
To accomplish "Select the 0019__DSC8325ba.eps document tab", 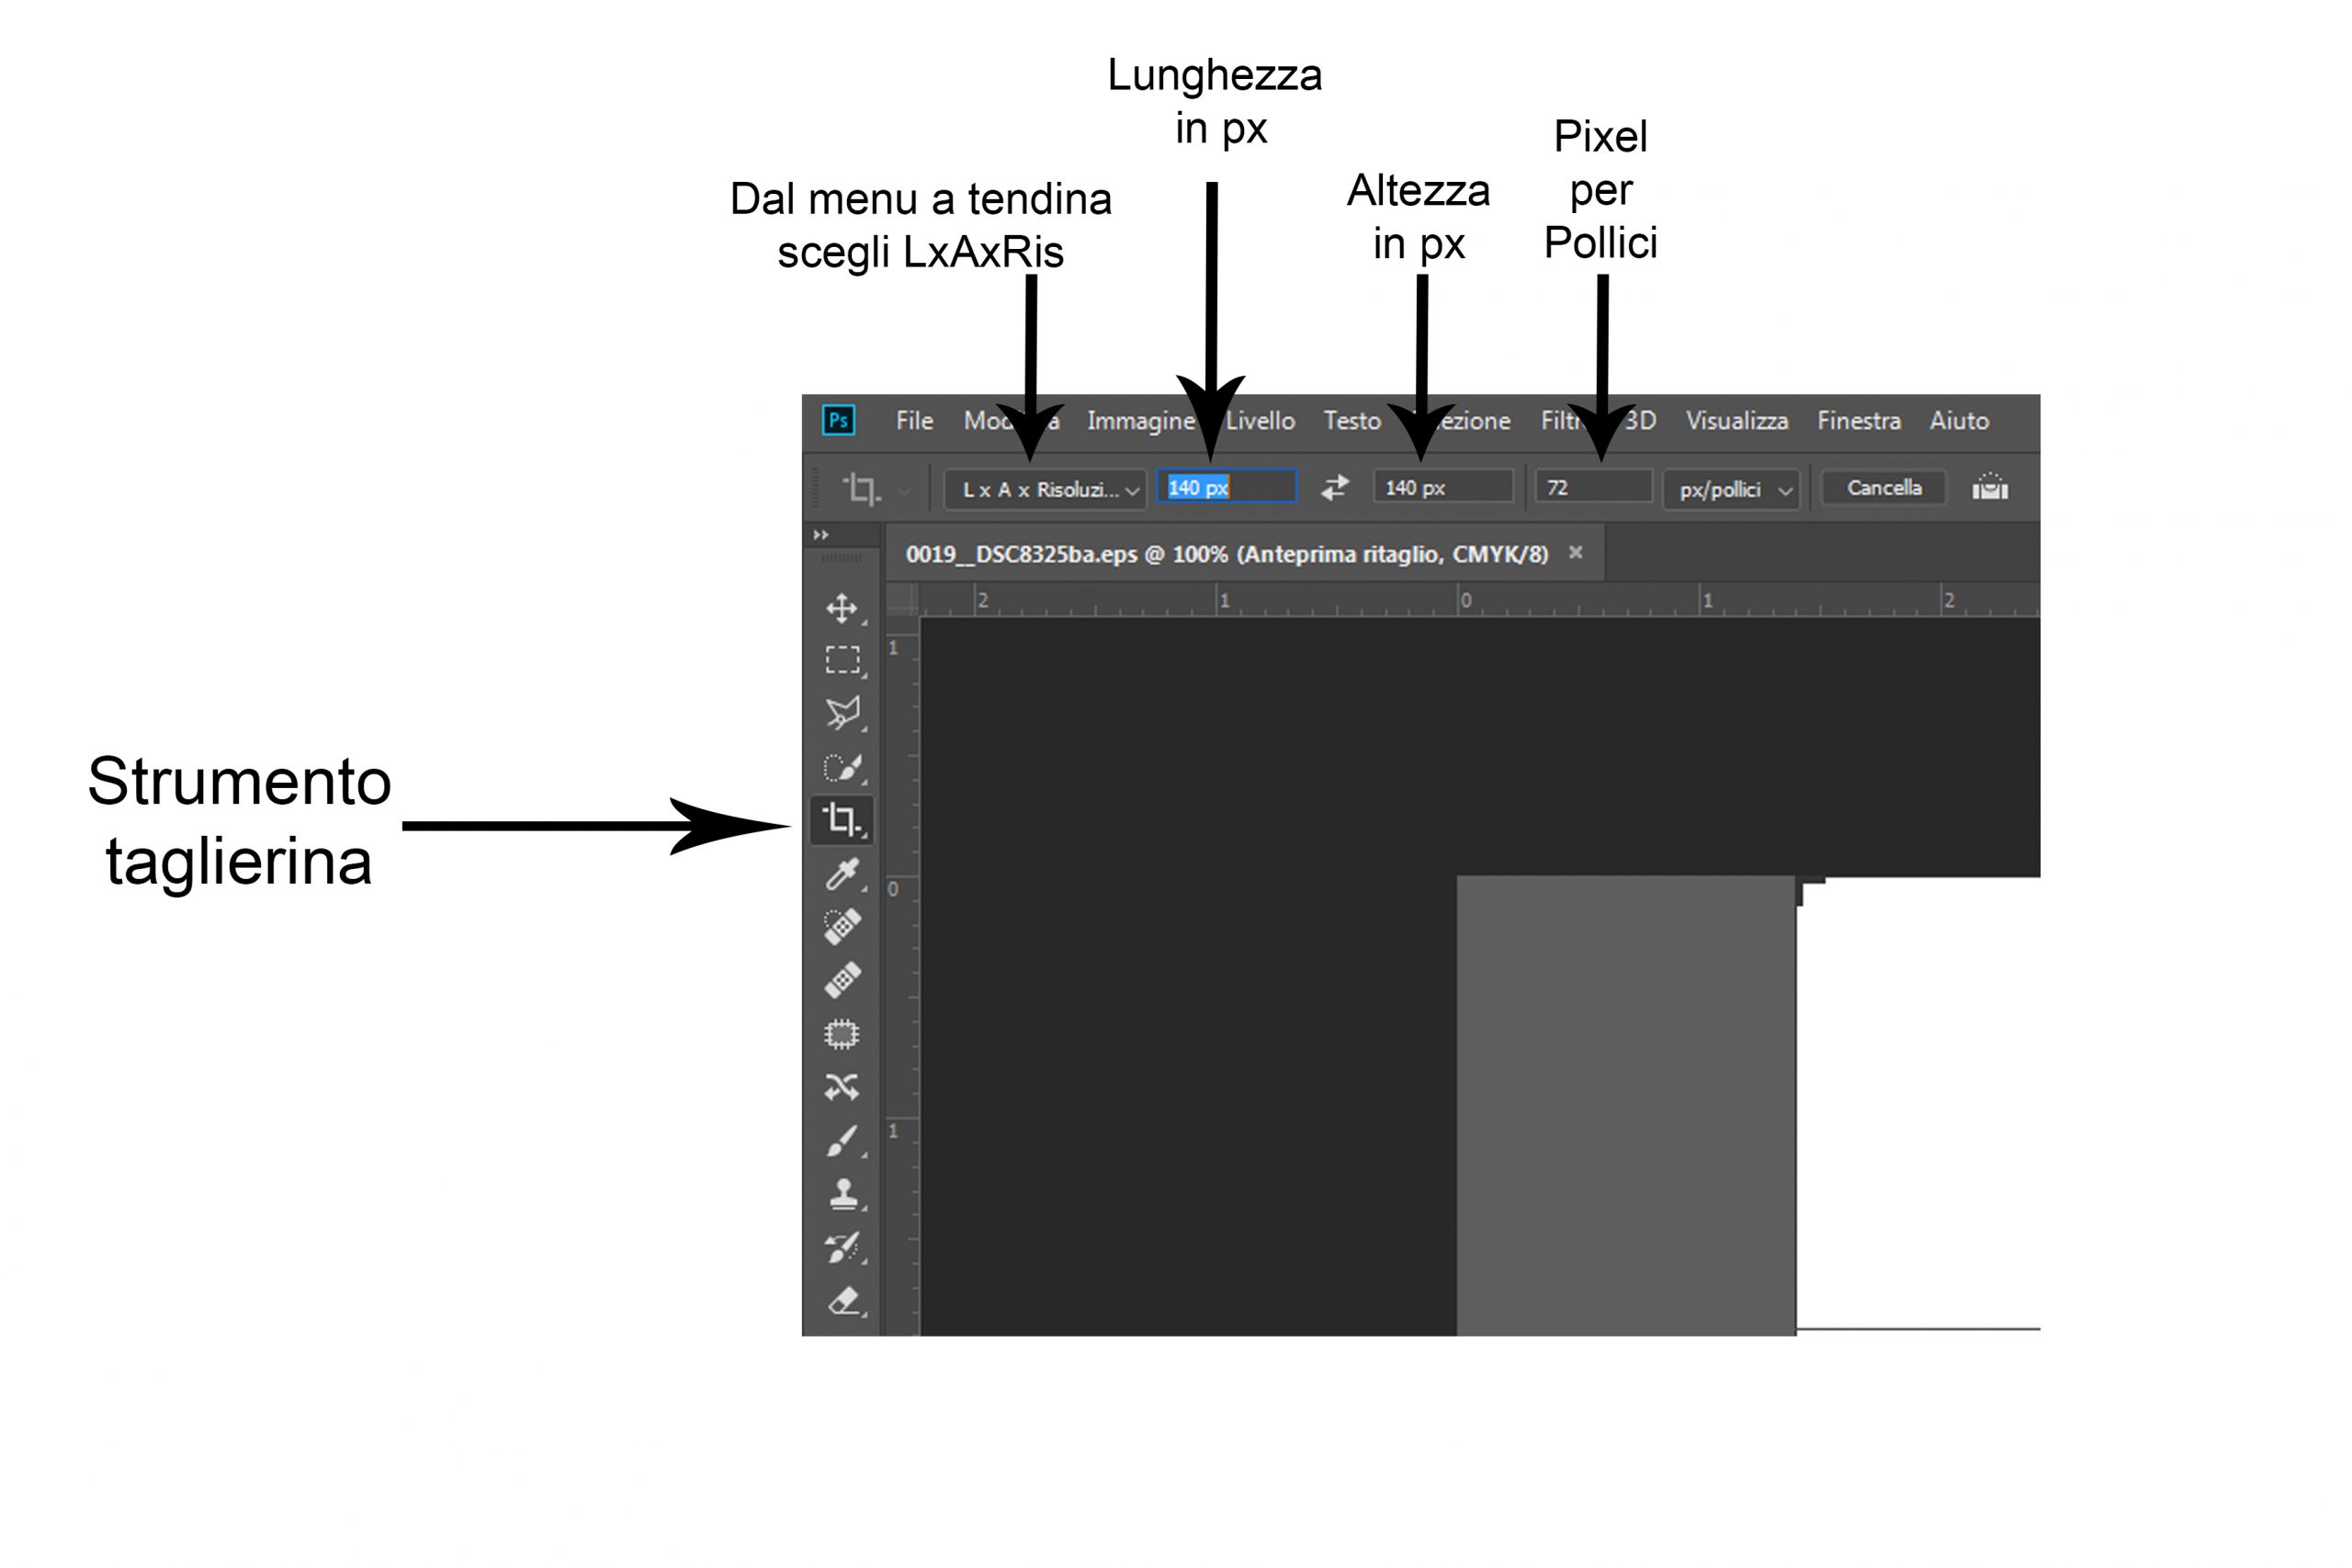I will click(1226, 554).
